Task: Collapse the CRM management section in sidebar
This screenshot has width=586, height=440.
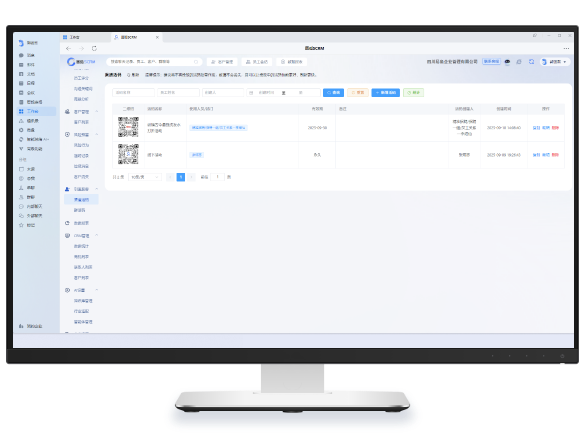Action: click(x=97, y=236)
